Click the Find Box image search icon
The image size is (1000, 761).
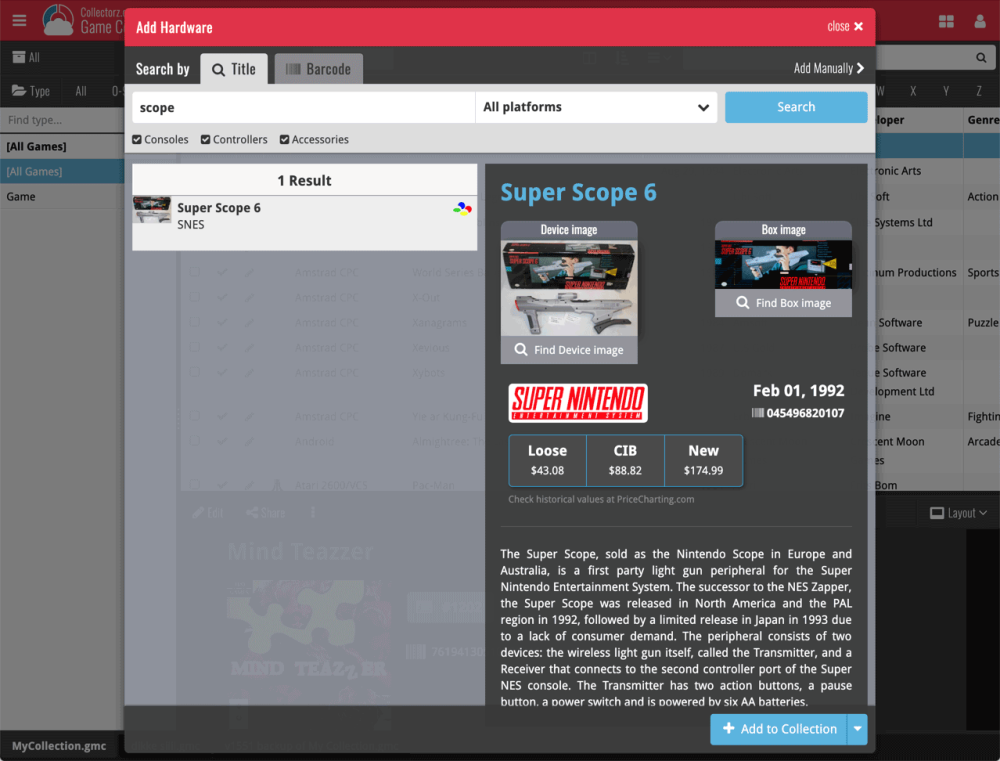click(741, 303)
